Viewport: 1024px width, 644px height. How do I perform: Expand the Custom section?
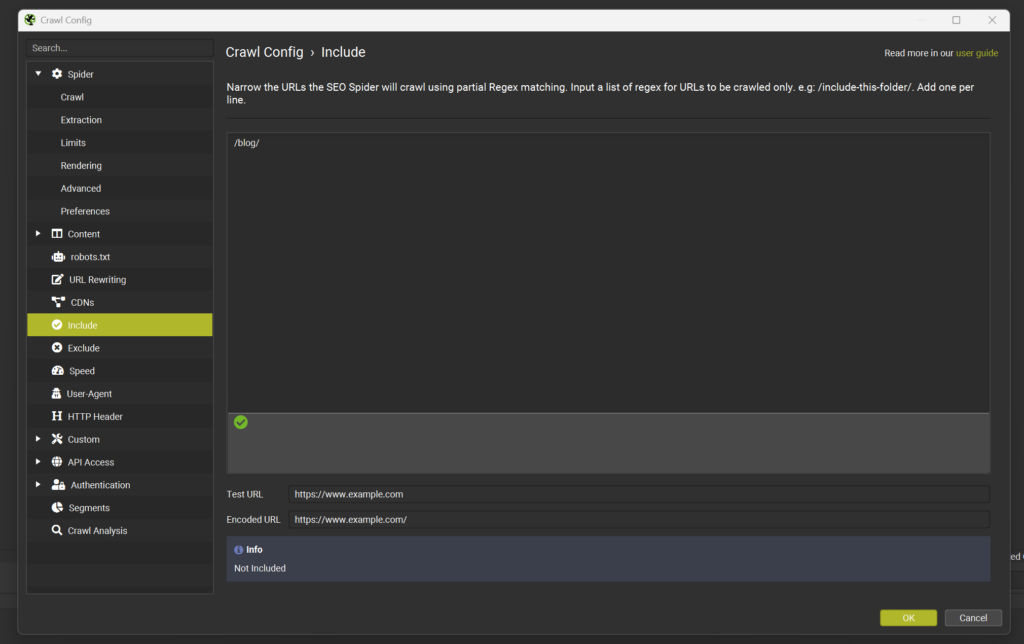click(x=38, y=439)
